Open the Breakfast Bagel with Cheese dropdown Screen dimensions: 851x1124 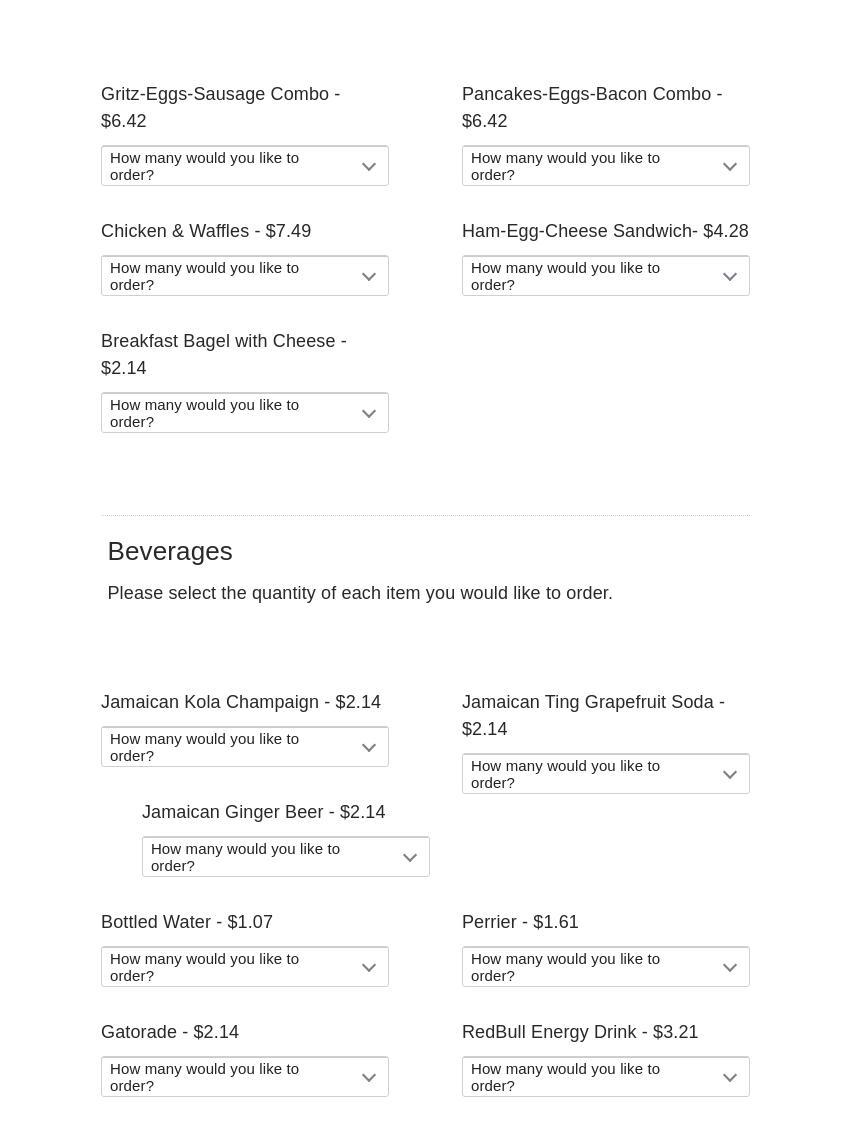tap(244, 413)
